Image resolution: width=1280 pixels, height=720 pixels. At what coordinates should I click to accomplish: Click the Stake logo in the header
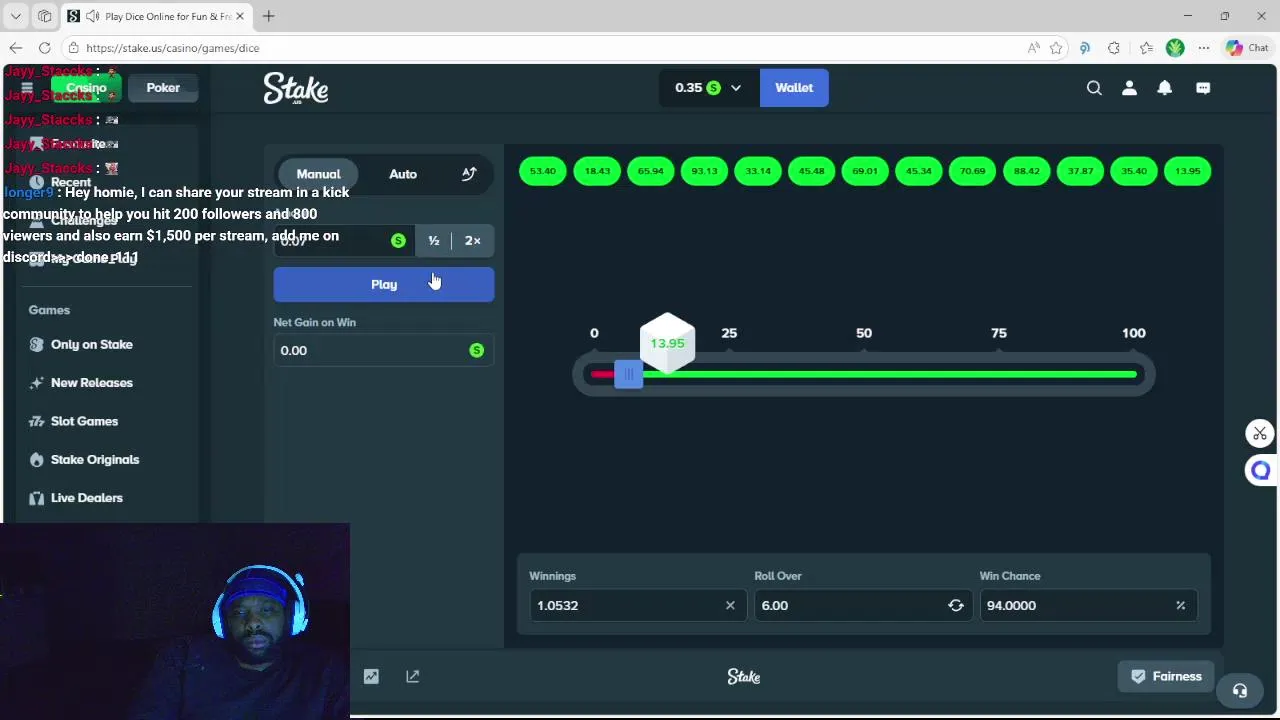[x=296, y=88]
